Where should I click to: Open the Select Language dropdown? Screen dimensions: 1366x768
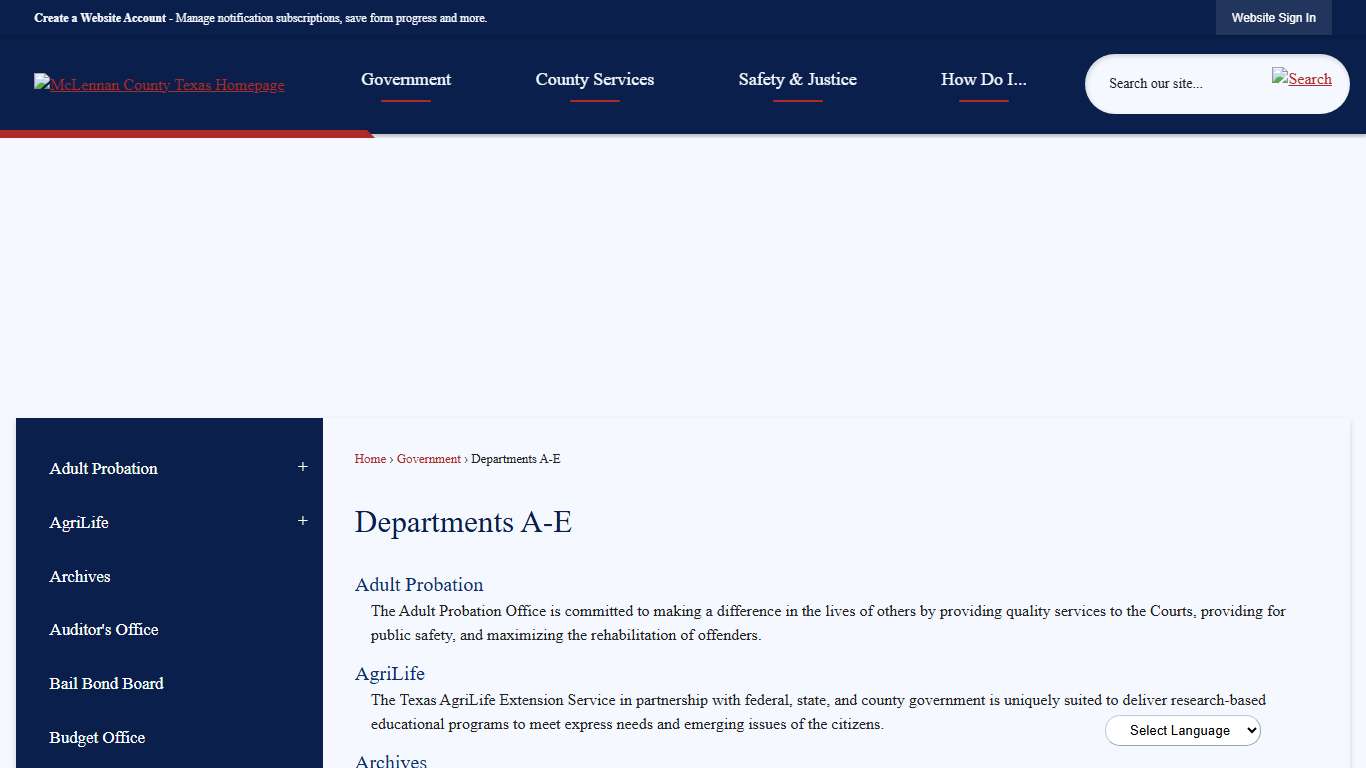click(1182, 730)
